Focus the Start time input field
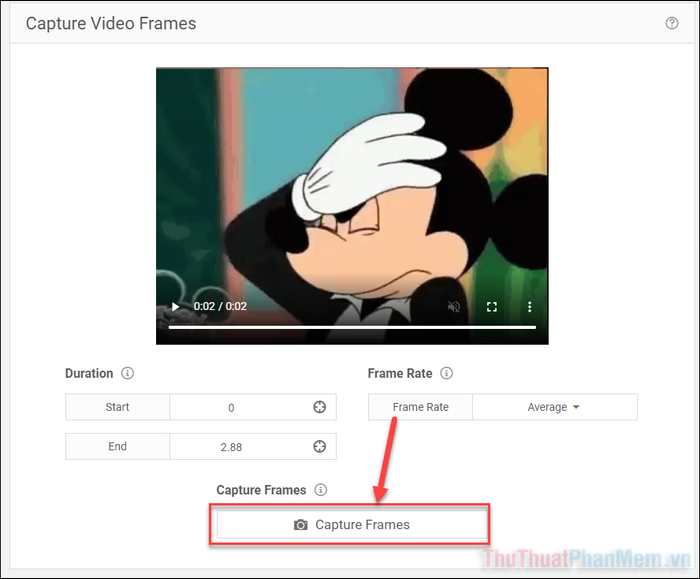The height and width of the screenshot is (579, 700). coord(231,407)
